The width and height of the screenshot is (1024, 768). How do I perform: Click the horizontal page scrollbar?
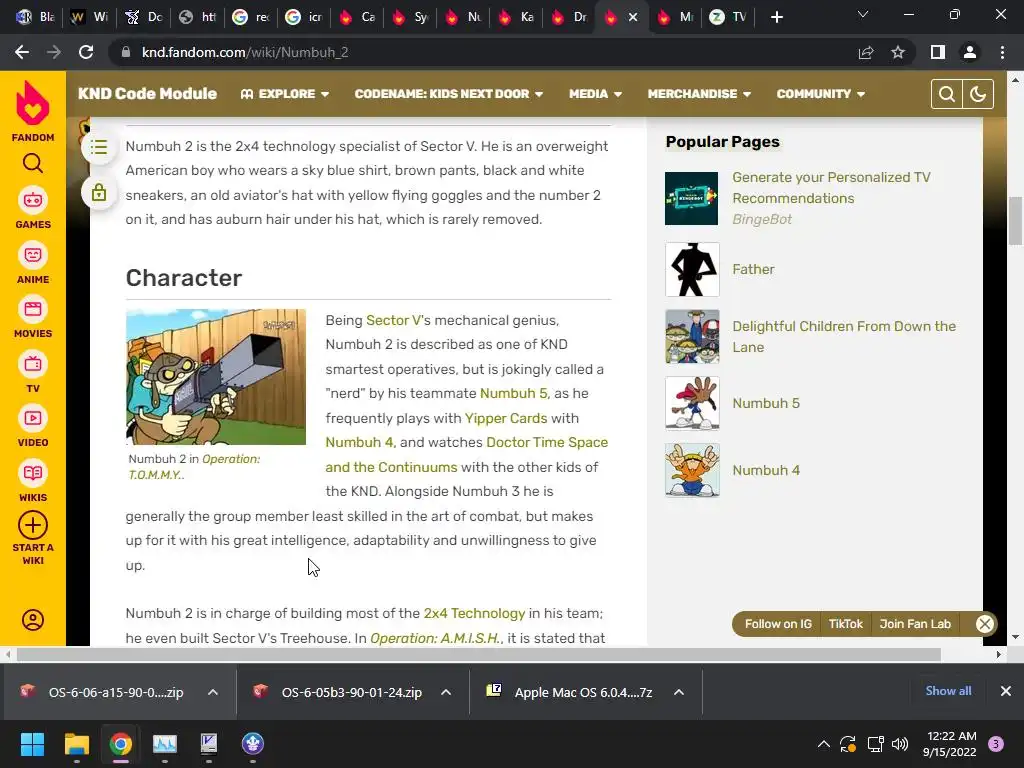coord(479,654)
